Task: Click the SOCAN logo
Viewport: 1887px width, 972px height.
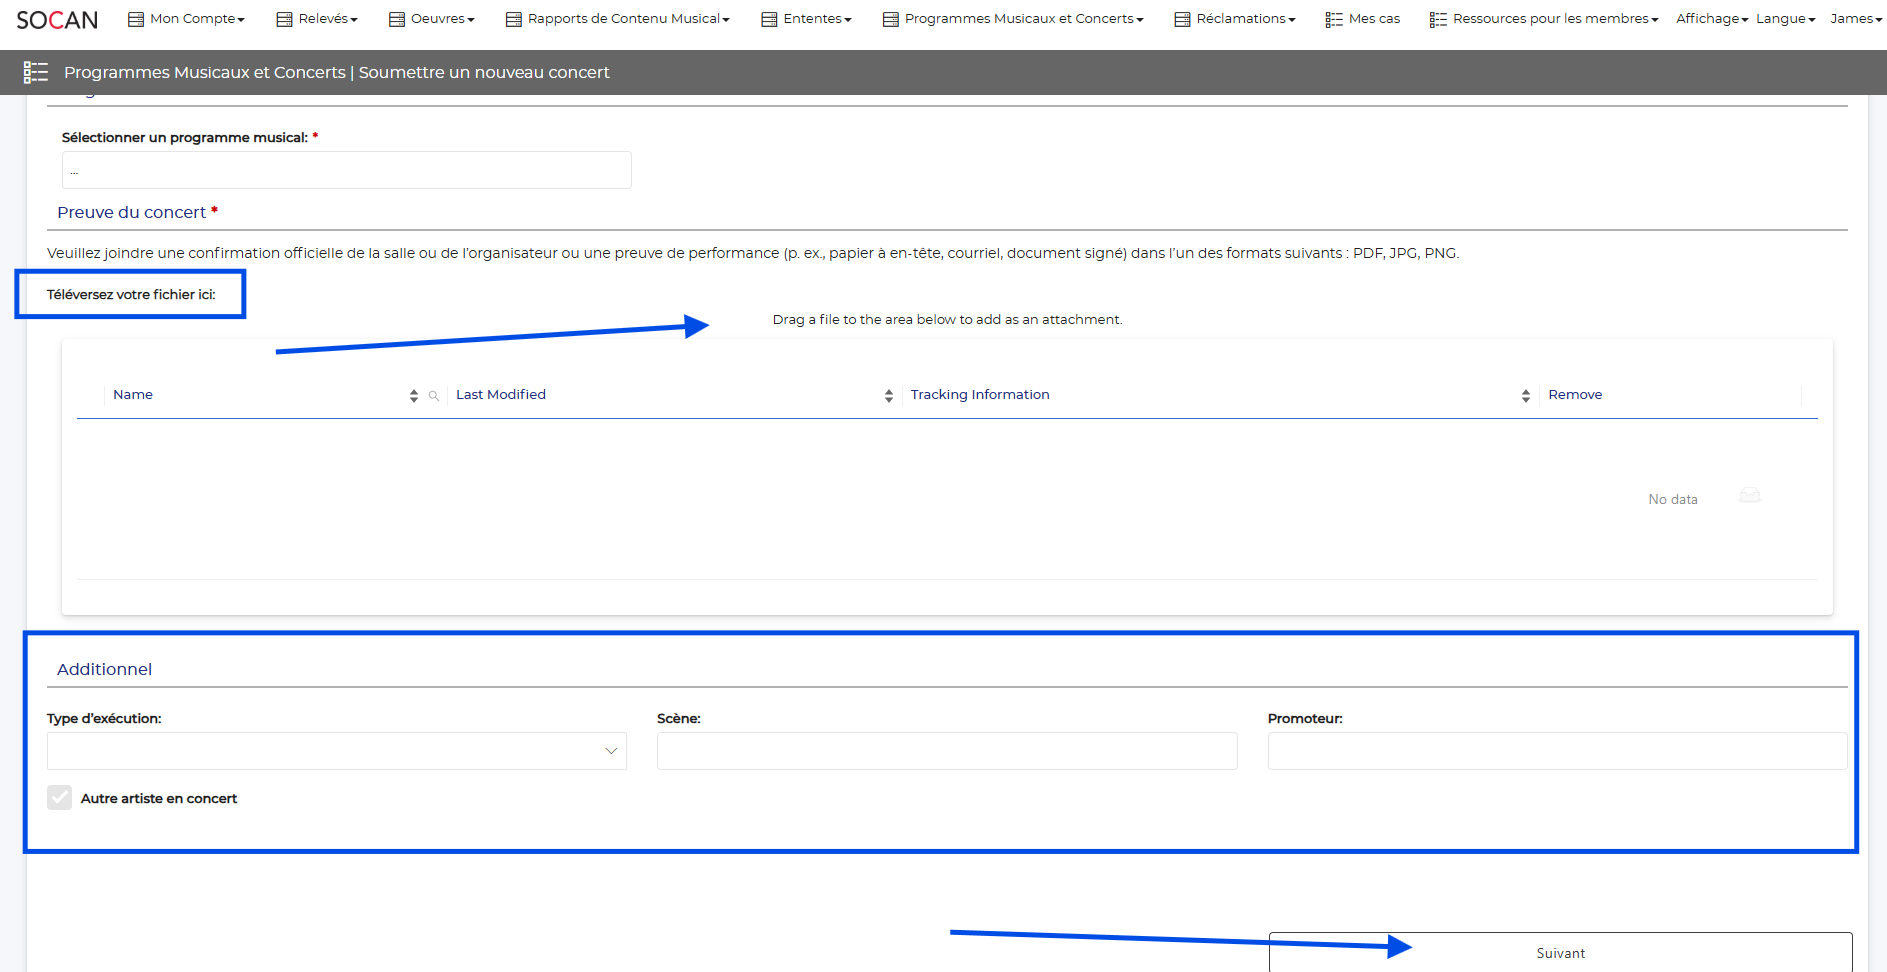Action: [x=57, y=20]
